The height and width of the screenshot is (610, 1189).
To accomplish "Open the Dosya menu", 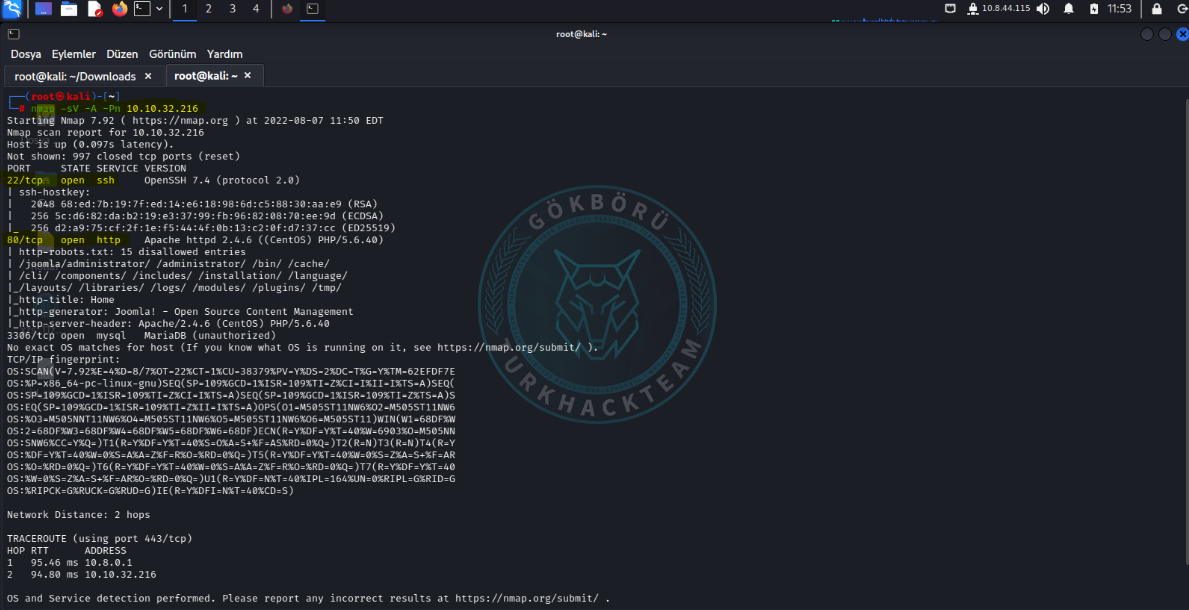I will [x=26, y=55].
